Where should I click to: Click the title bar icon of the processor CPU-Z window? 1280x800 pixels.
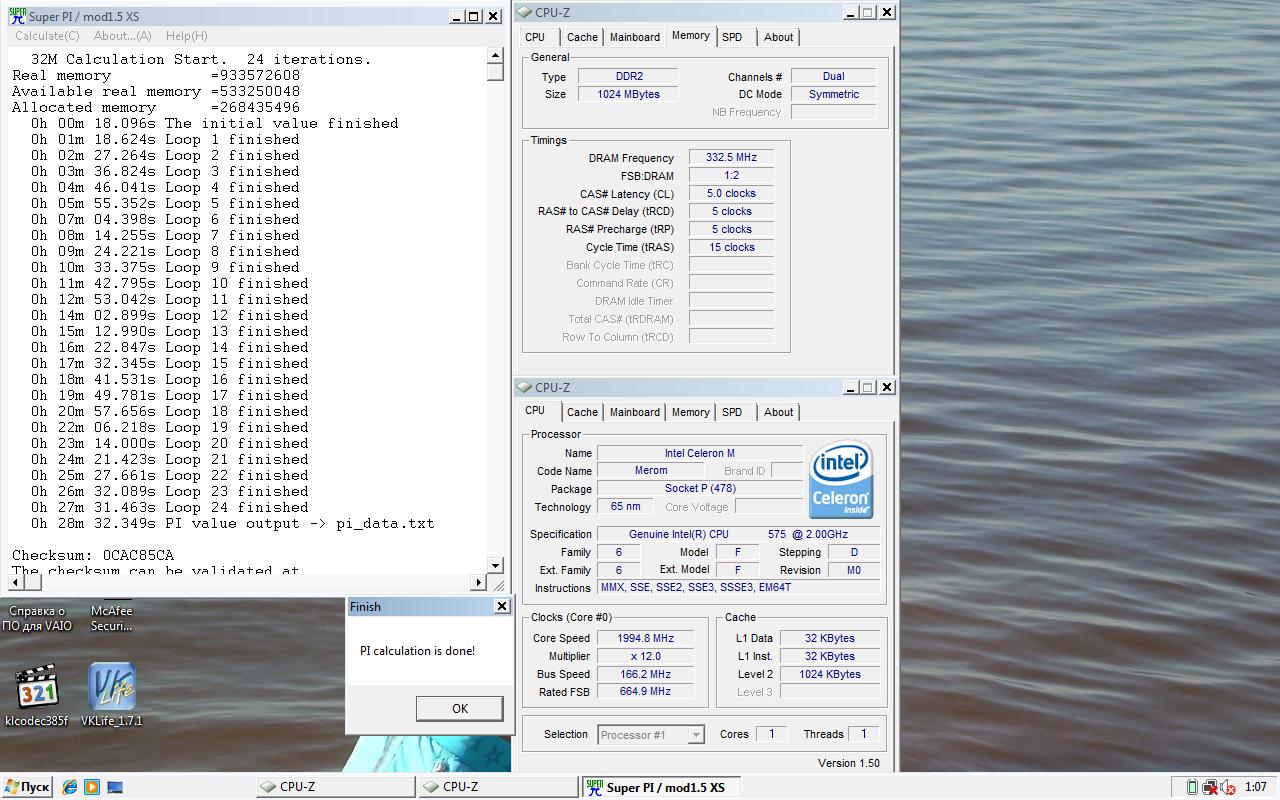point(524,388)
